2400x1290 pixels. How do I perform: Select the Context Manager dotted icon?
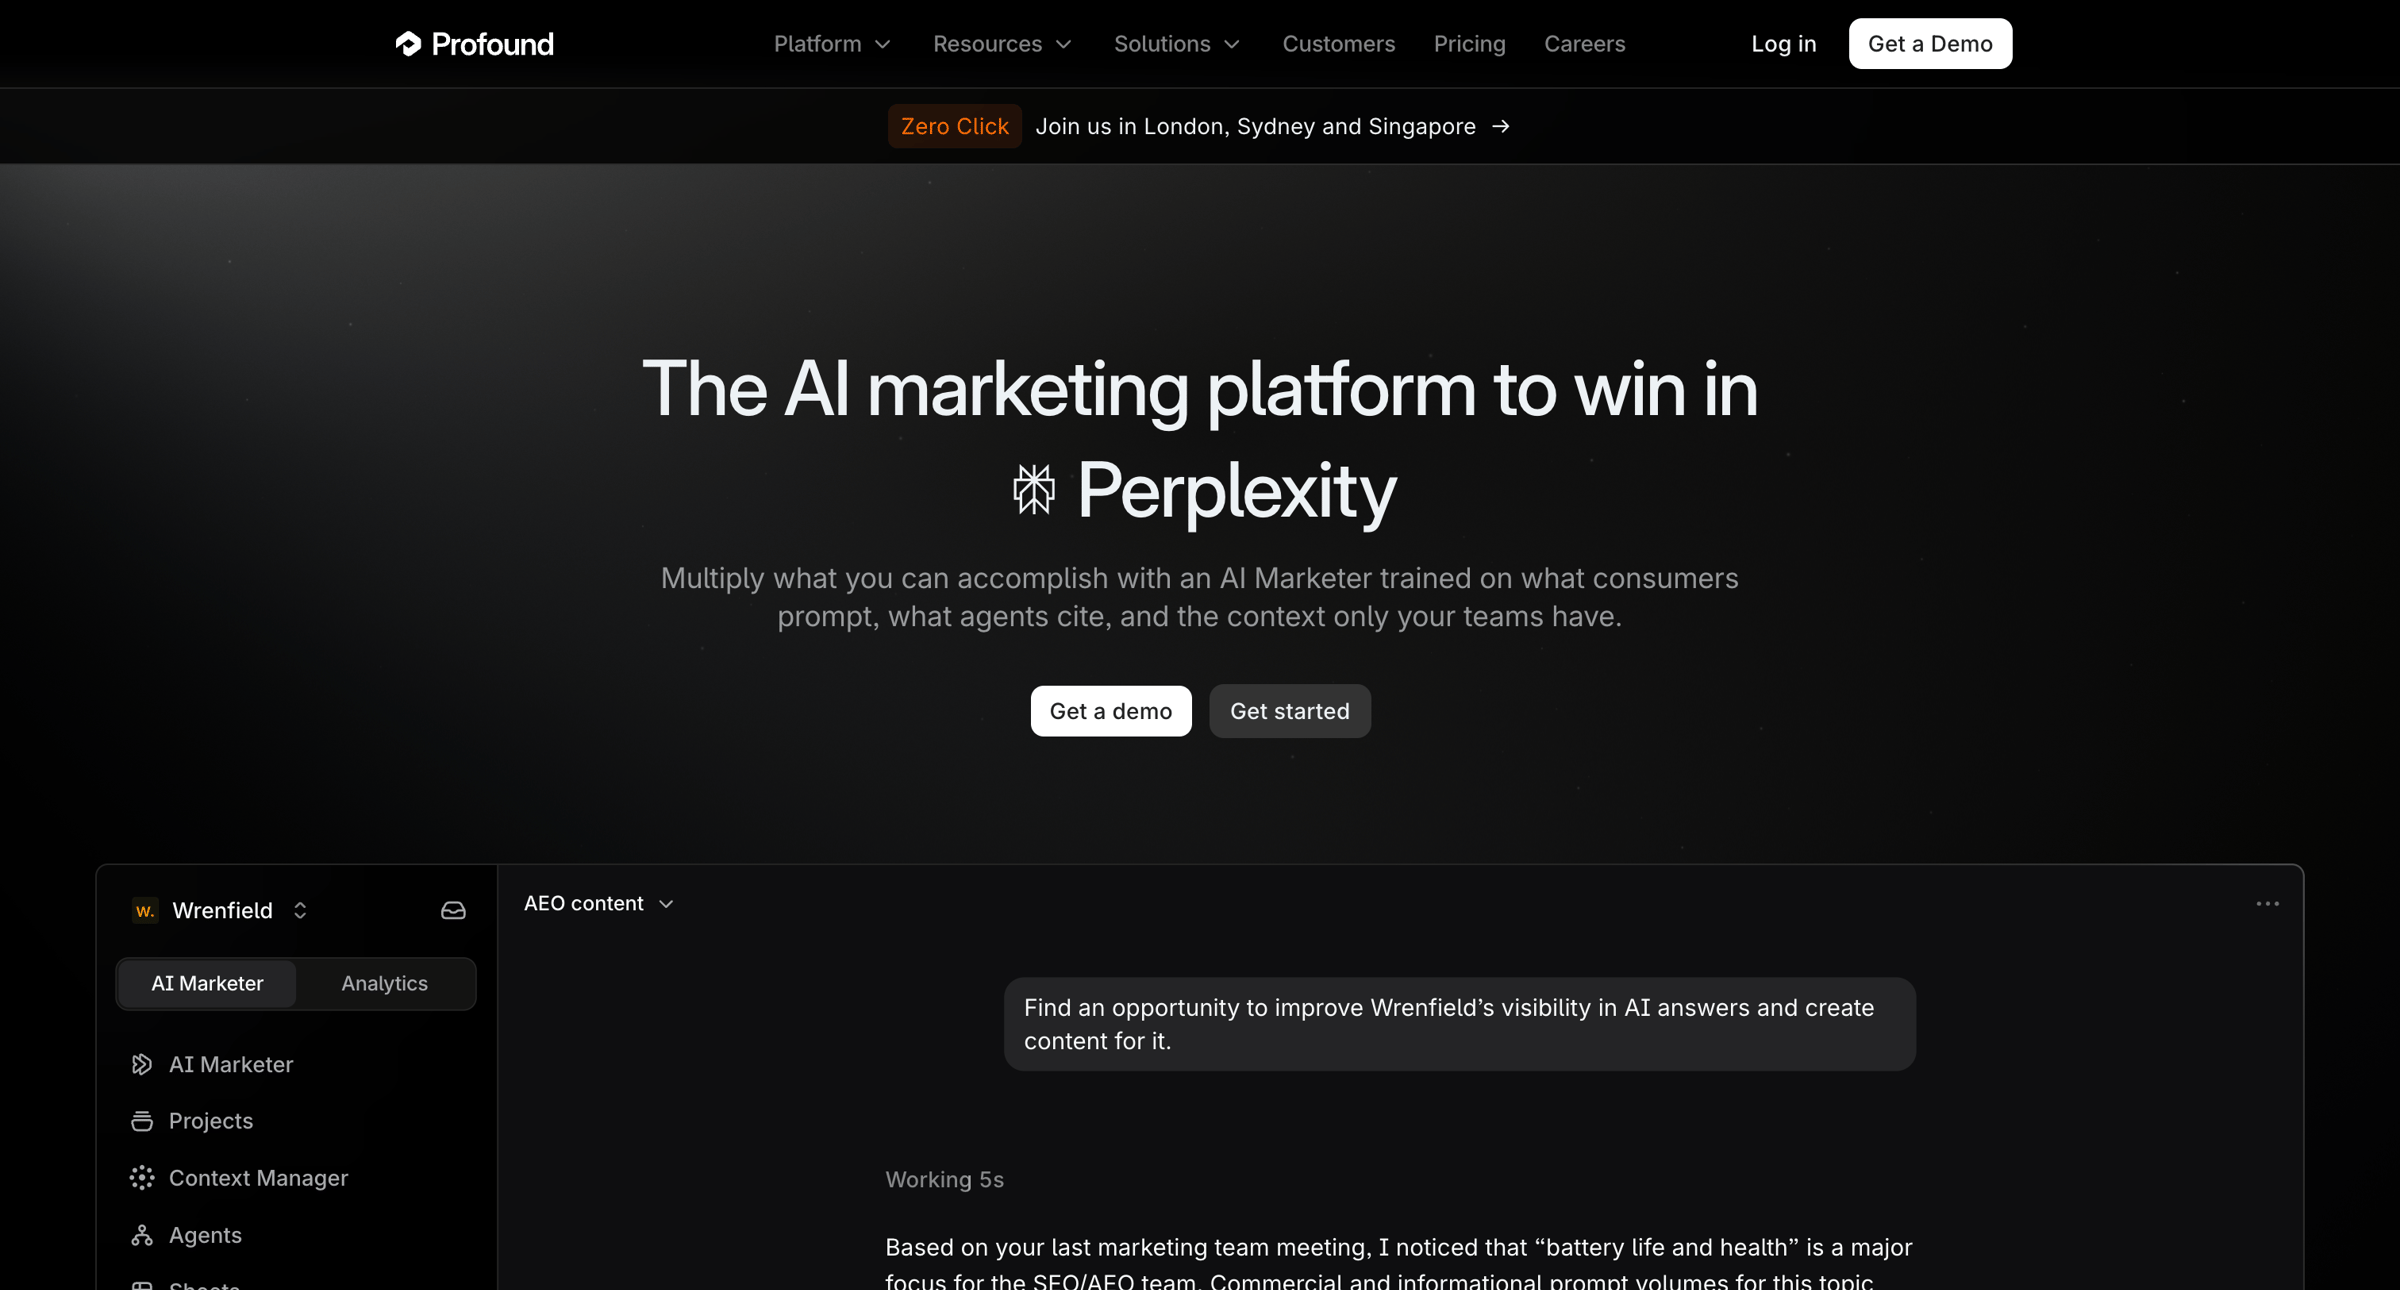point(142,1178)
